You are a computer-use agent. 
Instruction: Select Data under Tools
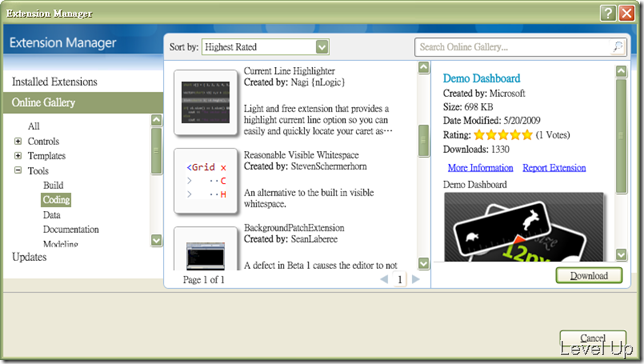[x=52, y=215]
